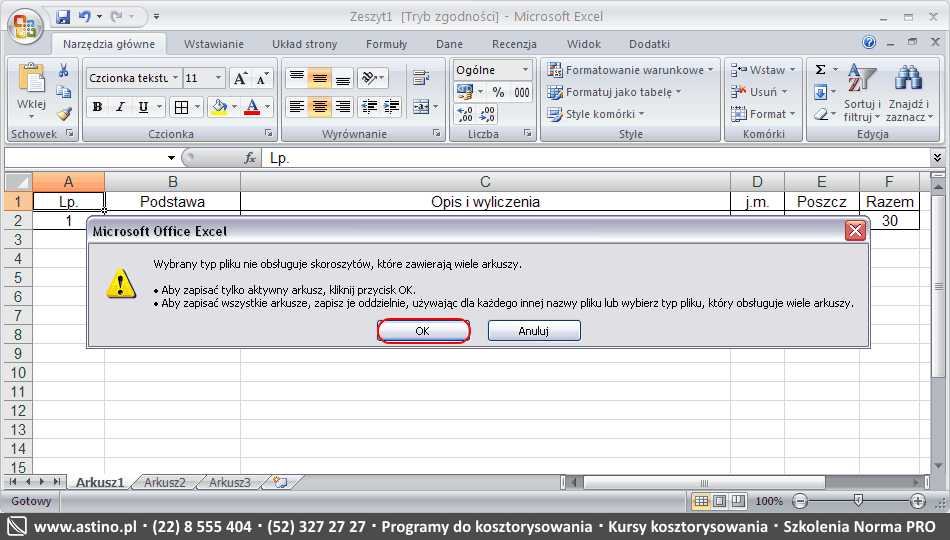Viewport: 950px width, 540px height.
Task: Open number format dropdown Ogólne
Action: tap(525, 70)
